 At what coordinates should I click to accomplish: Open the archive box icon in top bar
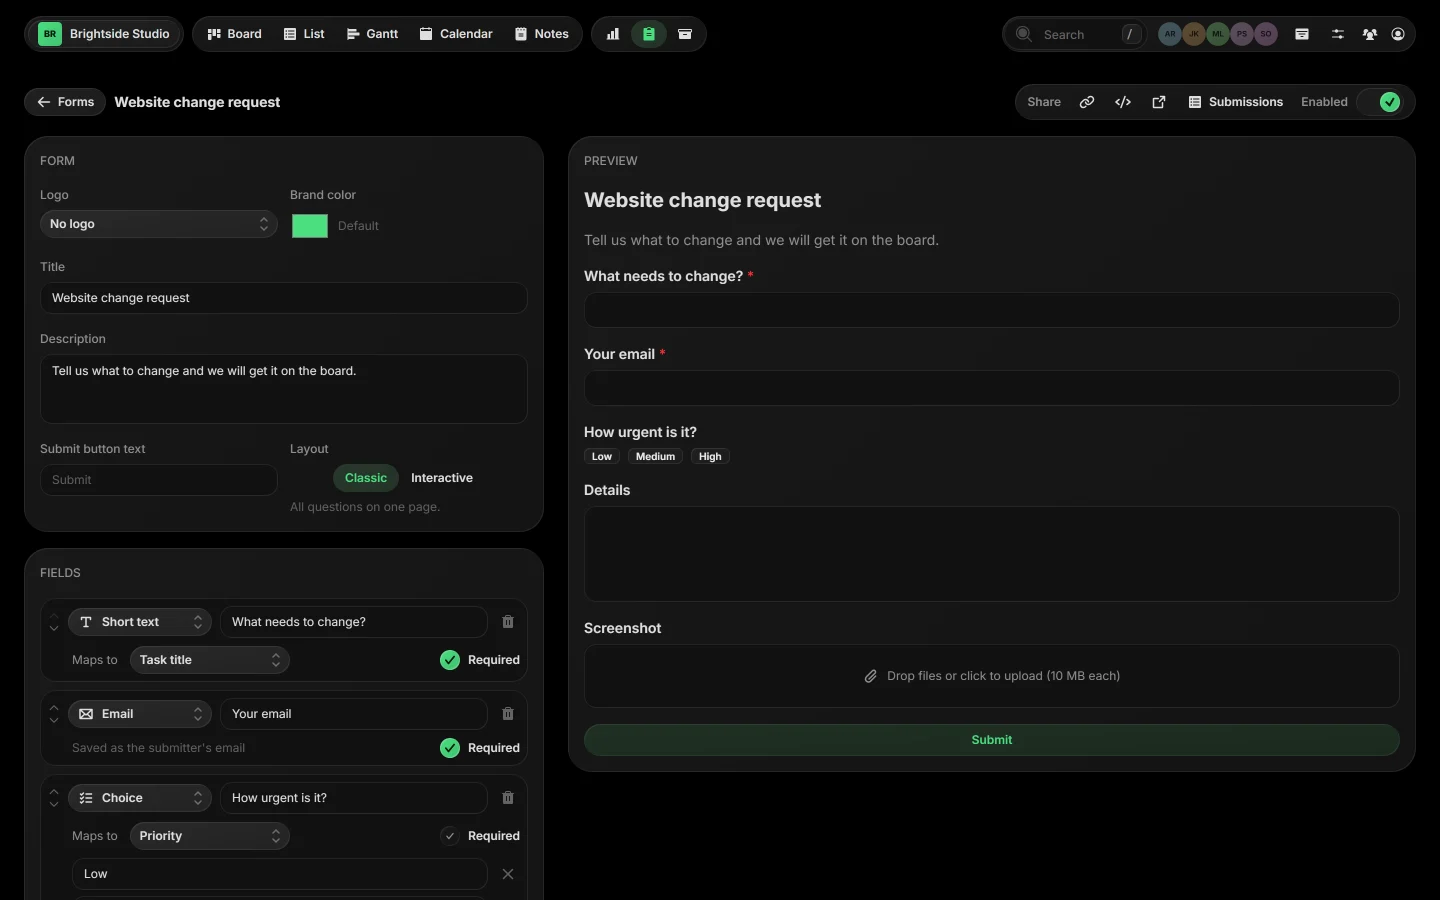coord(685,34)
